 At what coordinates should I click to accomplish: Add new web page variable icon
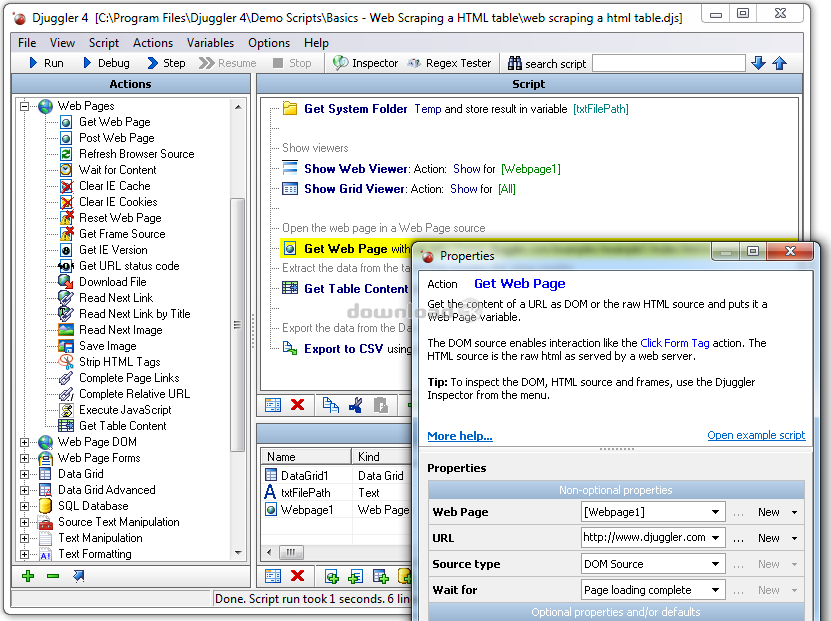(x=332, y=576)
